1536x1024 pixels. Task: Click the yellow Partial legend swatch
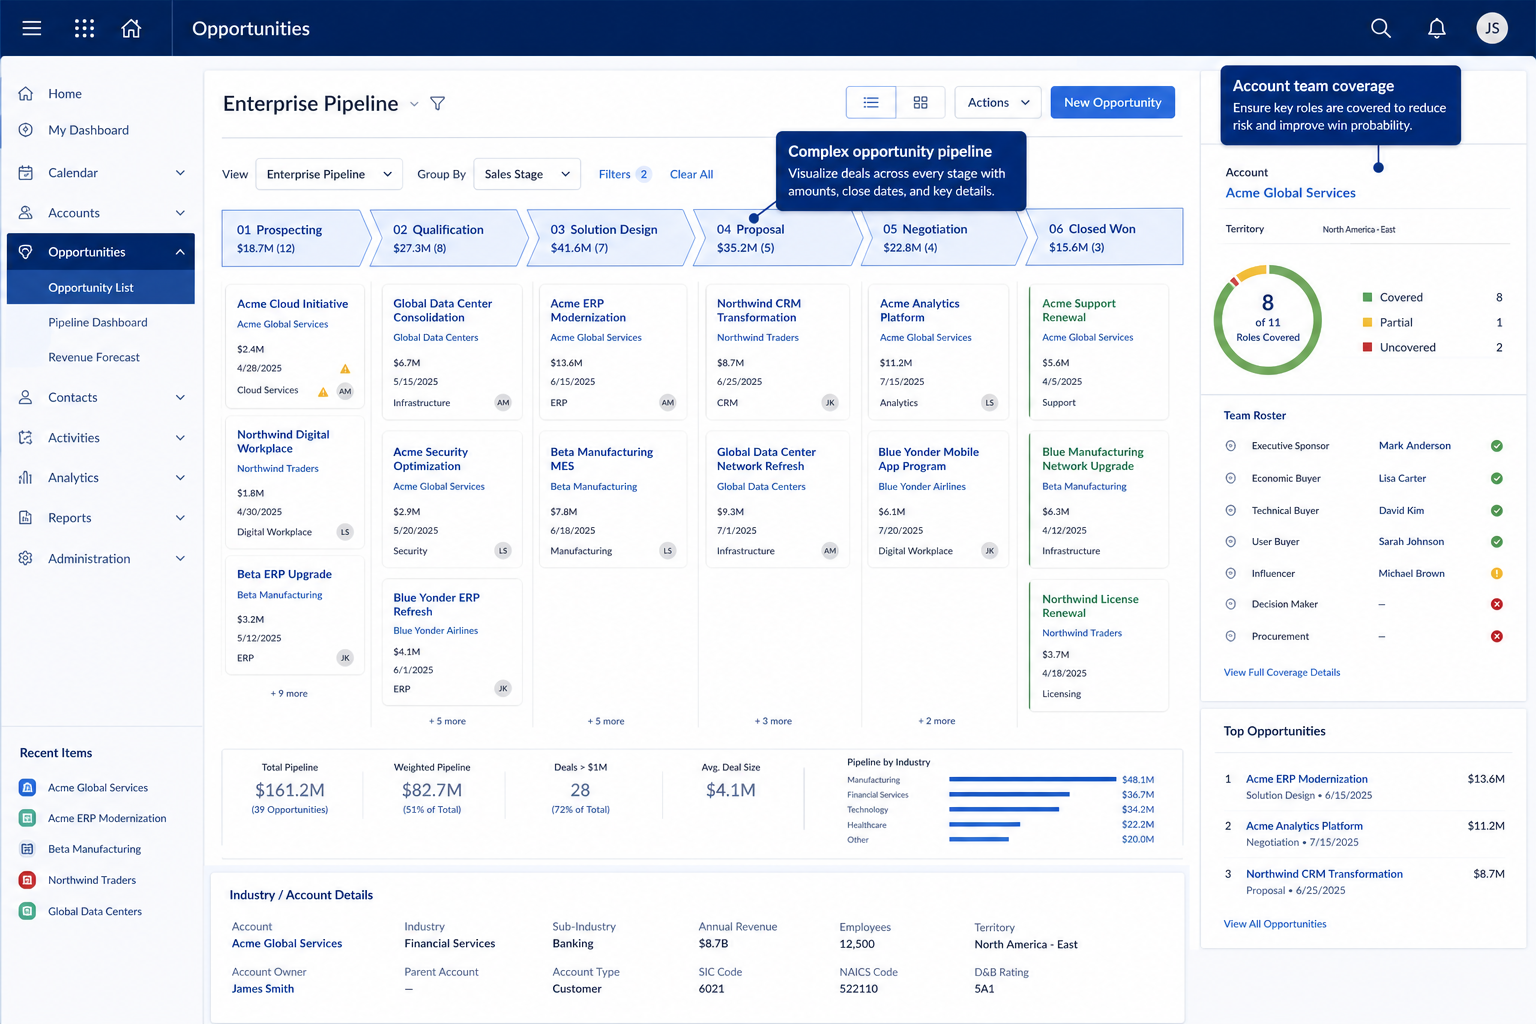pos(1367,322)
